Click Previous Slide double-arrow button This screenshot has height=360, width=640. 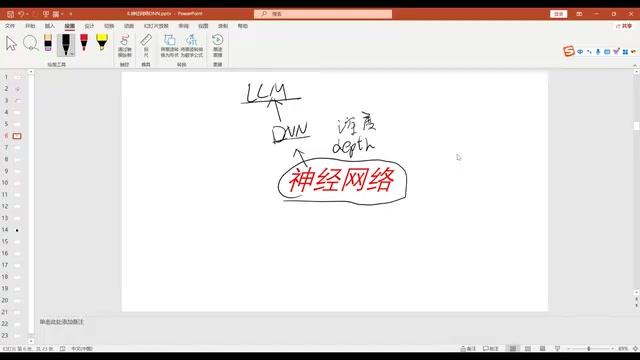(x=636, y=299)
